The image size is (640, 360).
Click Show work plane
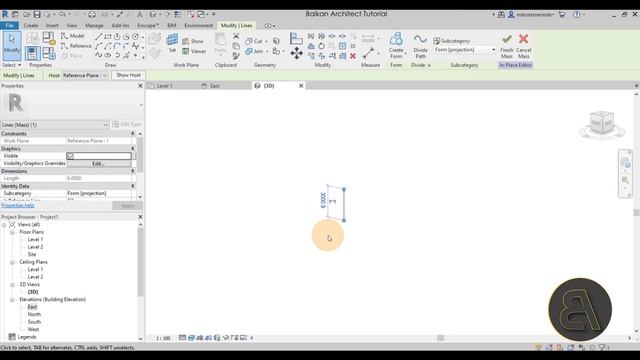pyautogui.click(x=193, y=41)
